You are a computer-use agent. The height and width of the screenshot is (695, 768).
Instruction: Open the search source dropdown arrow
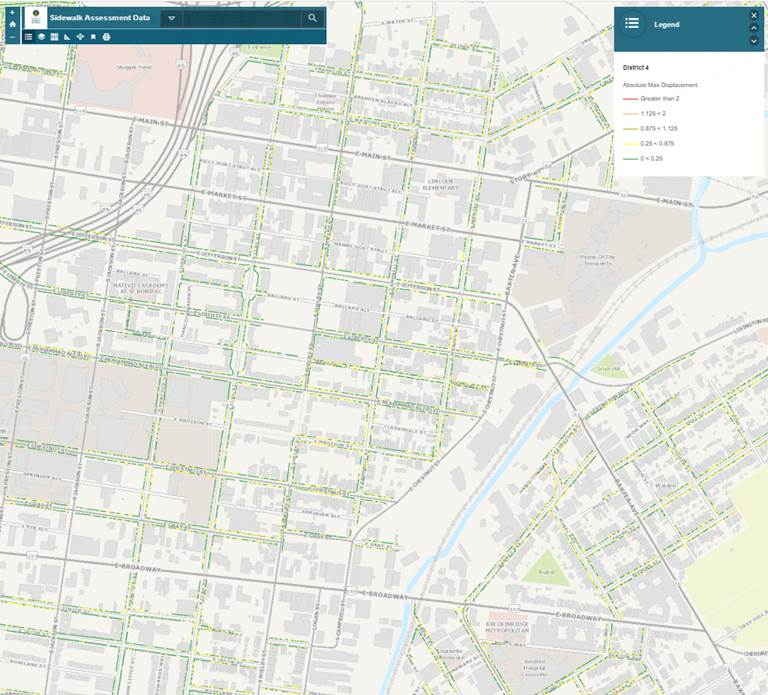coord(171,19)
